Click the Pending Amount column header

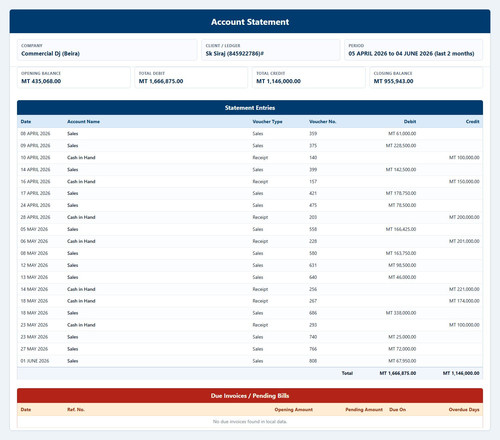(x=364, y=410)
